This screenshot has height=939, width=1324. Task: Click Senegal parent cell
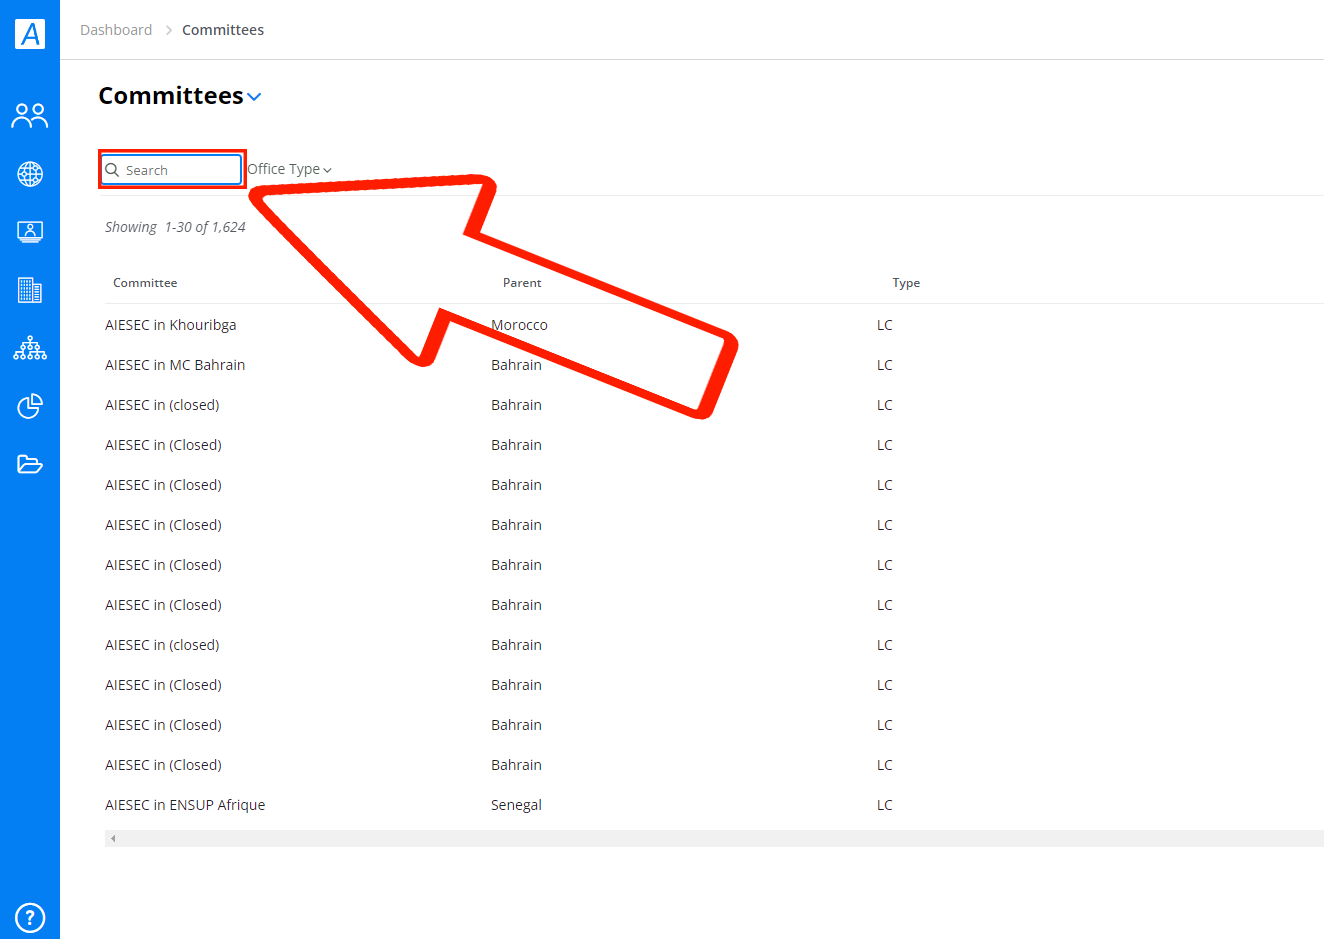coord(516,805)
